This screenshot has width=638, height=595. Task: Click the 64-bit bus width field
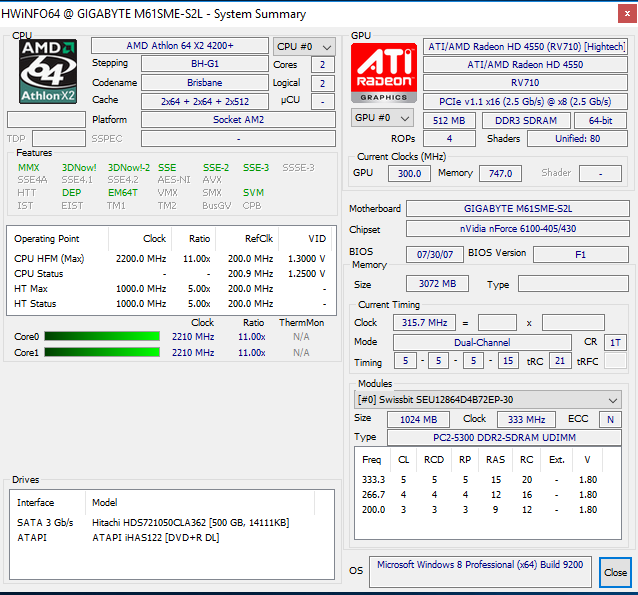(601, 120)
